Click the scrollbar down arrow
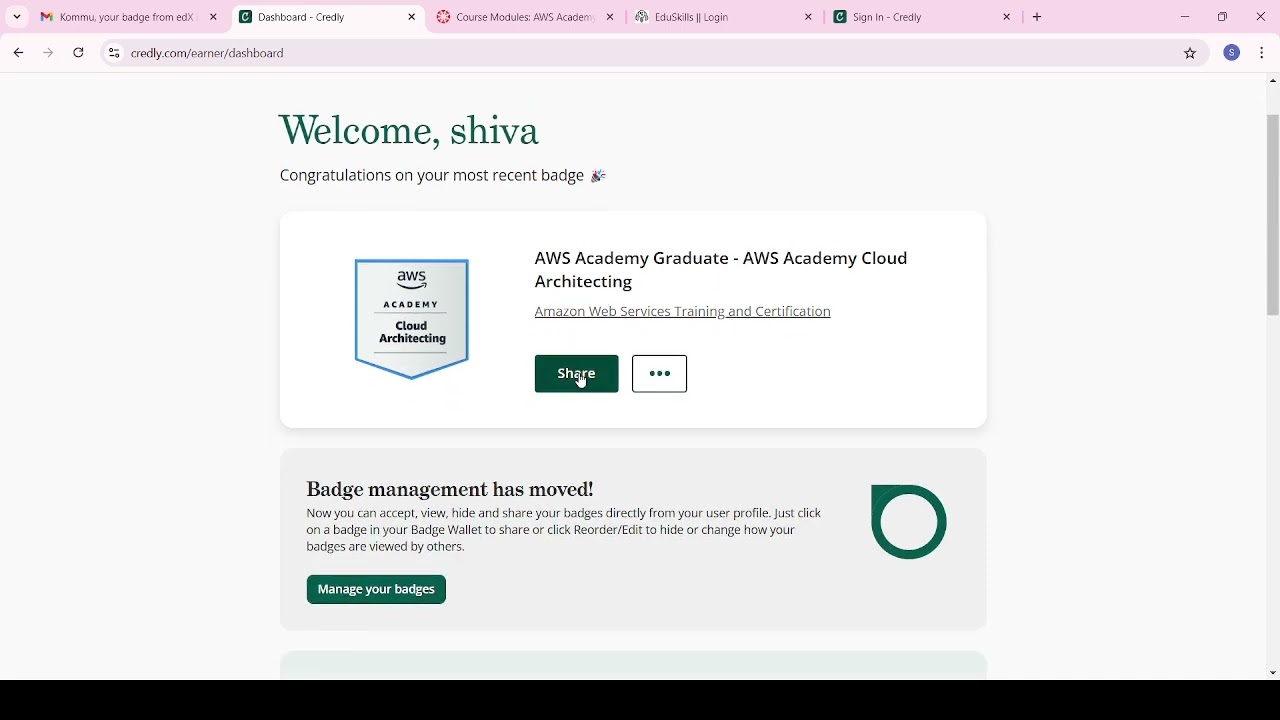Screen dimensions: 1280x720 coord(1273,673)
